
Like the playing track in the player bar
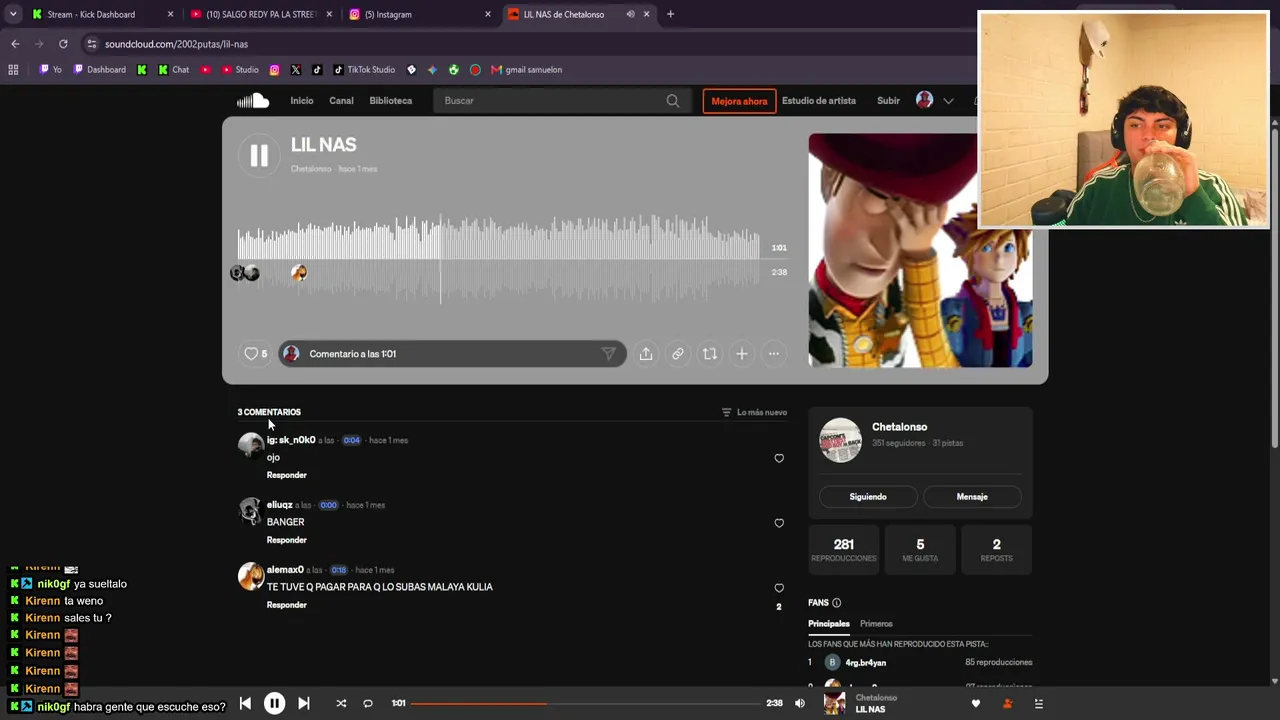[976, 703]
